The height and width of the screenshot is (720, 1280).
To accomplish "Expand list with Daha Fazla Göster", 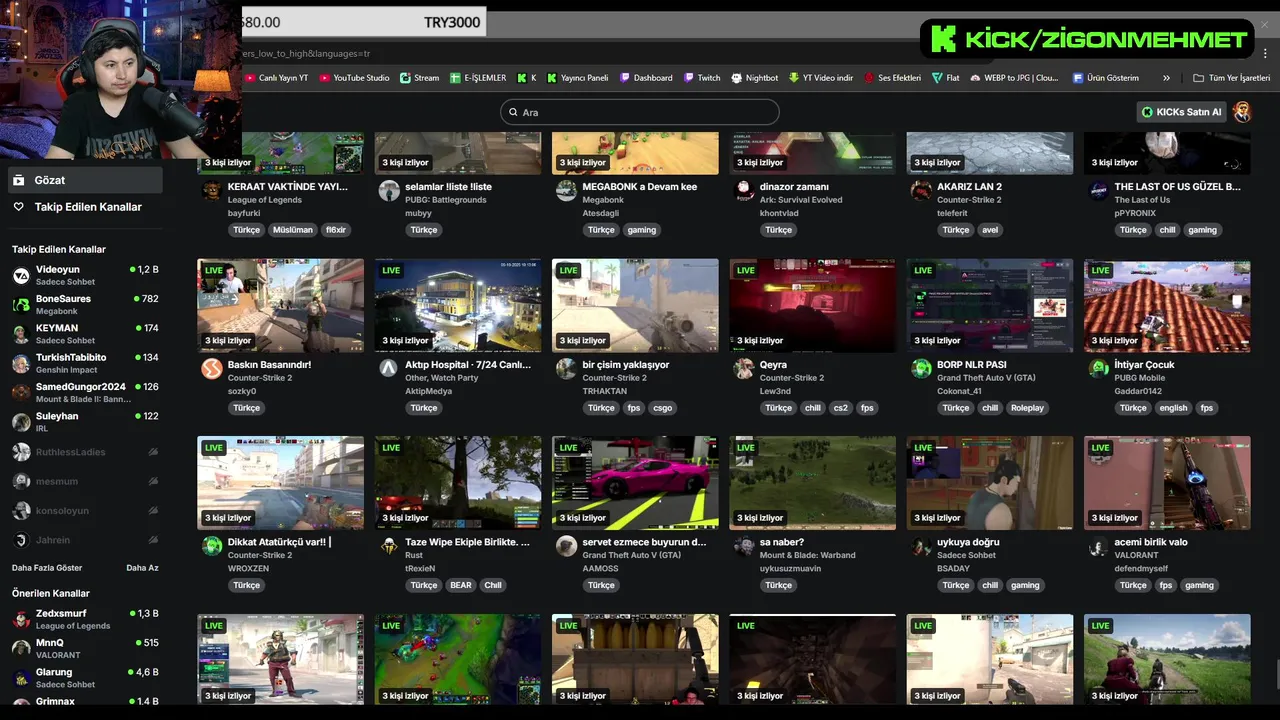I will coord(47,568).
